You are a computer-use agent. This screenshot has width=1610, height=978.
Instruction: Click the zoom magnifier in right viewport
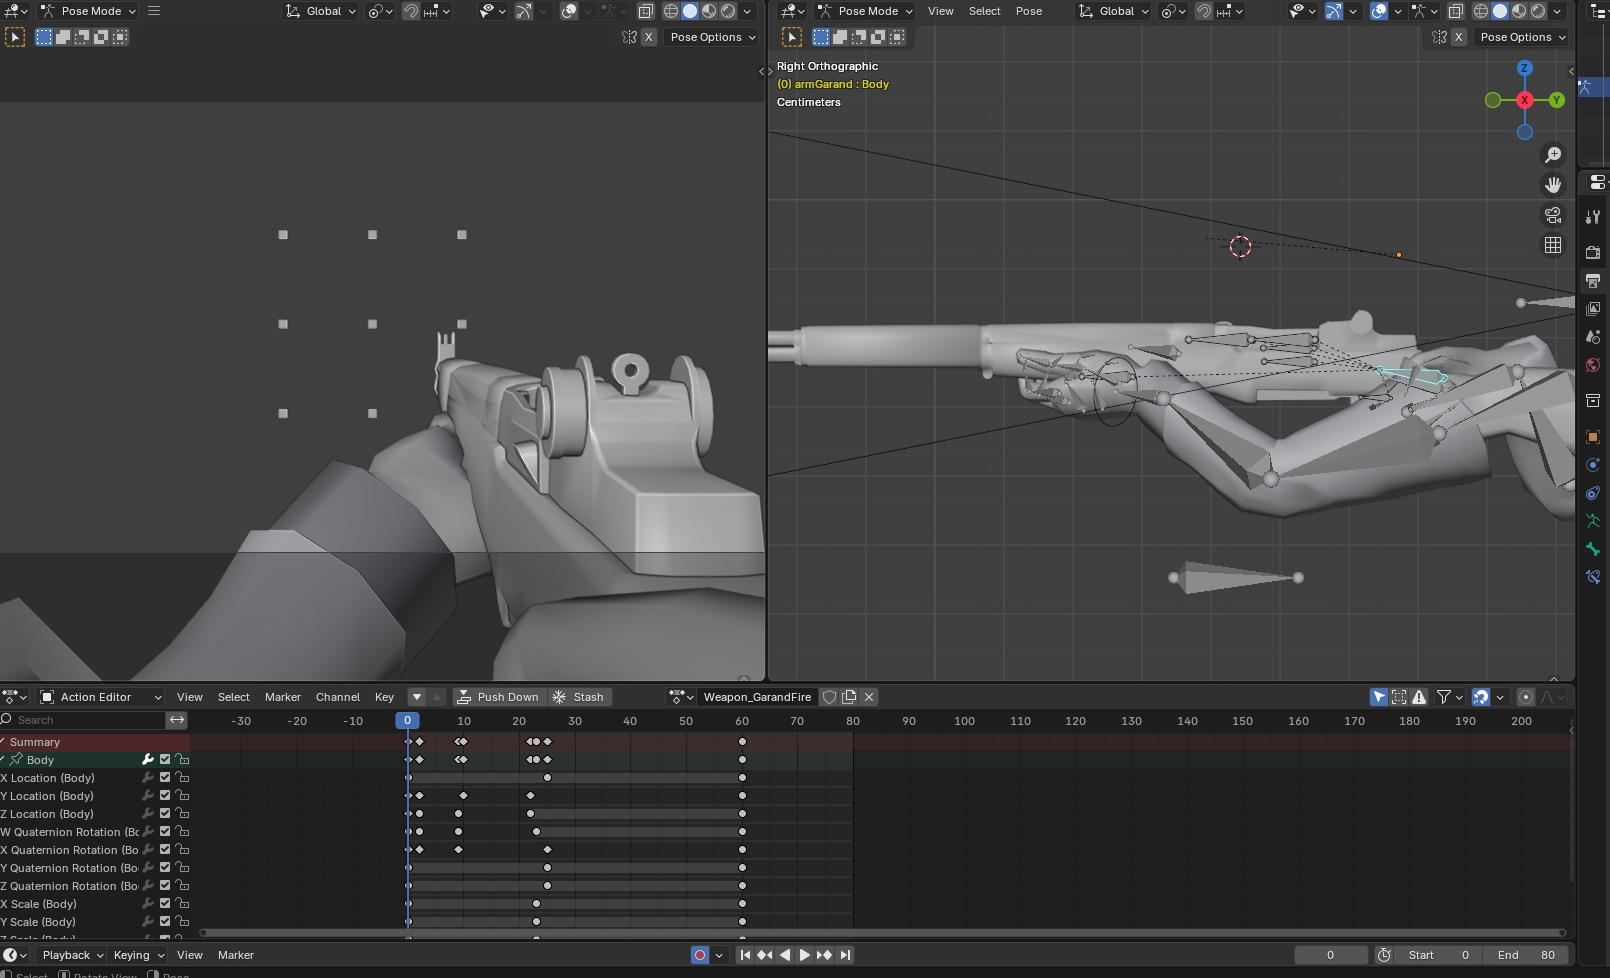(x=1553, y=155)
